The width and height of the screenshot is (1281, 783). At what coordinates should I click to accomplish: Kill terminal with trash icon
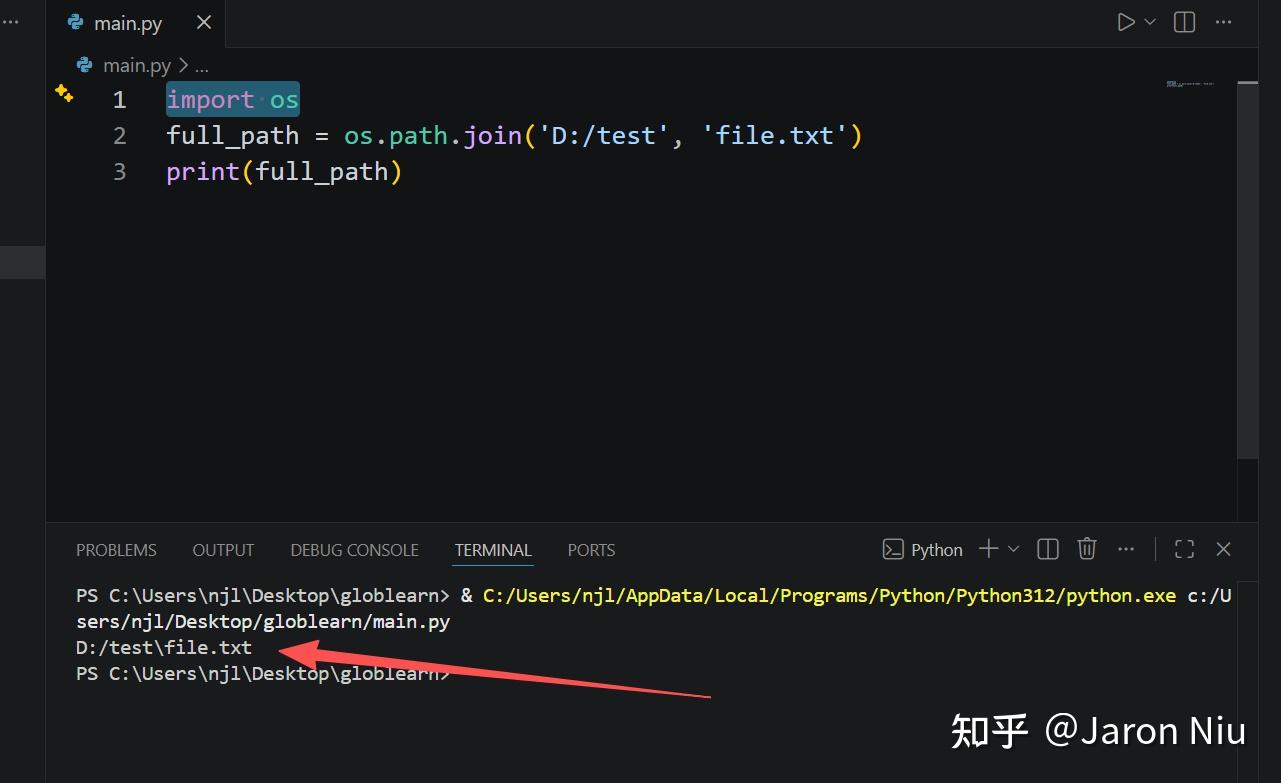click(x=1087, y=548)
